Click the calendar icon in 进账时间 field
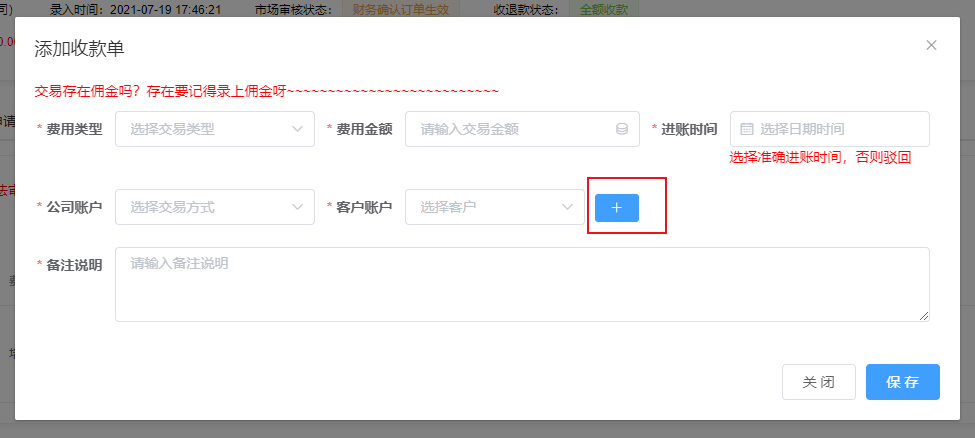 coord(746,129)
